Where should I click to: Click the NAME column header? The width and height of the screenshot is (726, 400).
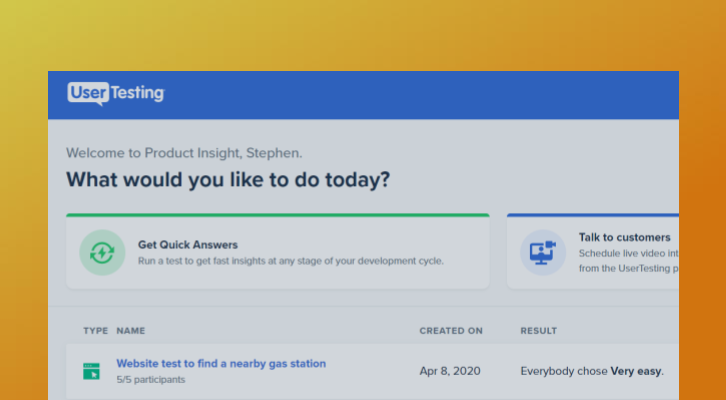tap(131, 331)
